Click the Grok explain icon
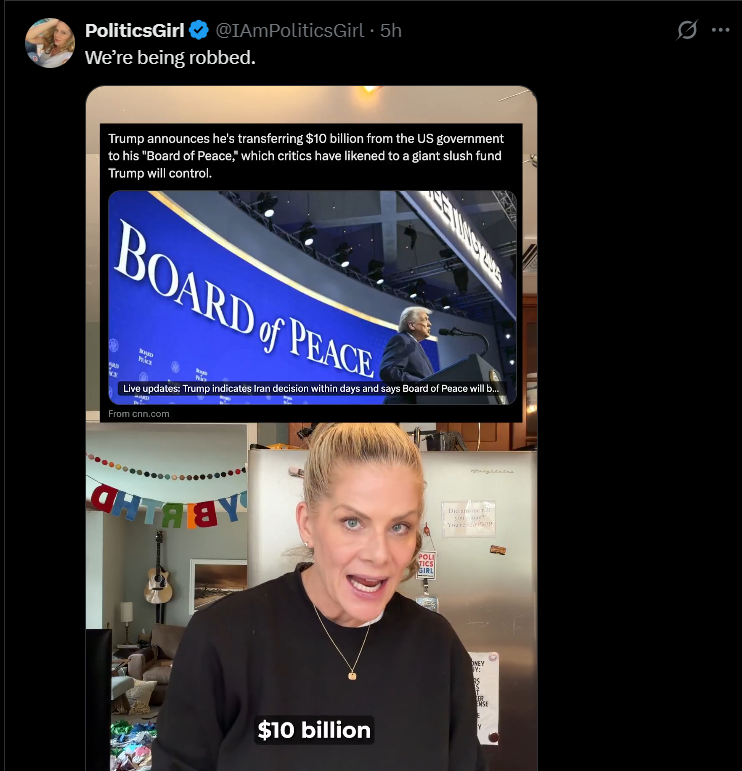Screen dimensions: 742x771 pyautogui.click(x=686, y=30)
